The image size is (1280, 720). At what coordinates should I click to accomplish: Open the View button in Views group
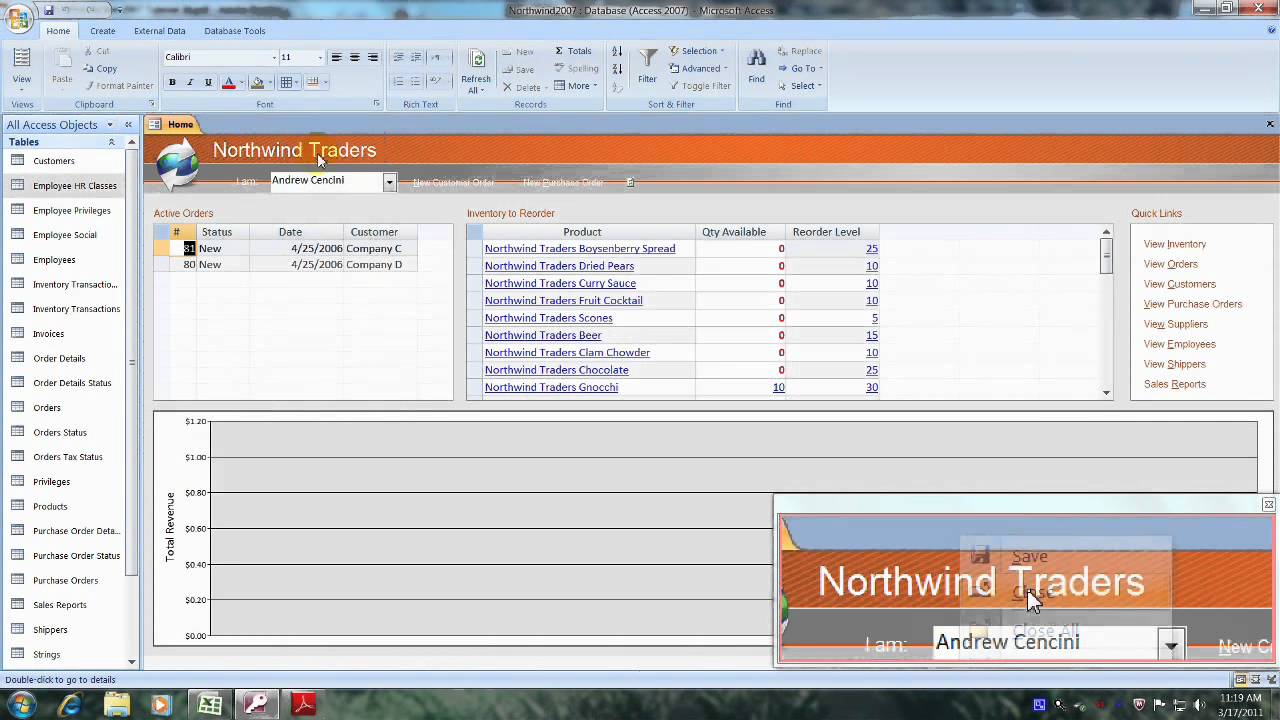tap(21, 67)
